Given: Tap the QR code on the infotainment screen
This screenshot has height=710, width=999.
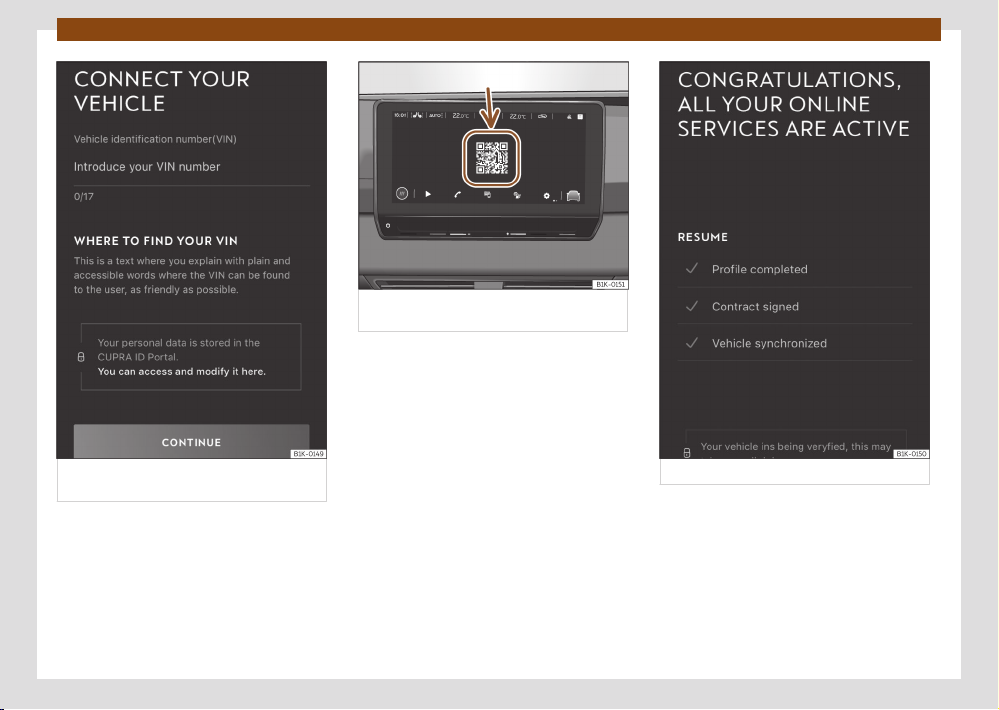Looking at the screenshot, I should click(492, 158).
